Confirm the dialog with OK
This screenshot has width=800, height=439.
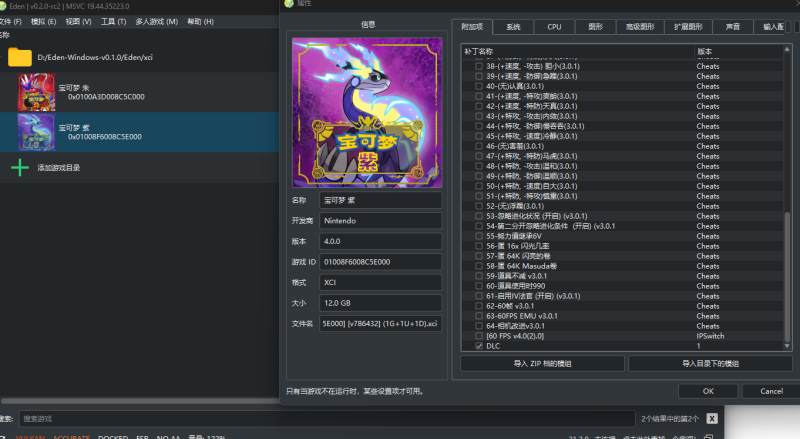click(708, 391)
